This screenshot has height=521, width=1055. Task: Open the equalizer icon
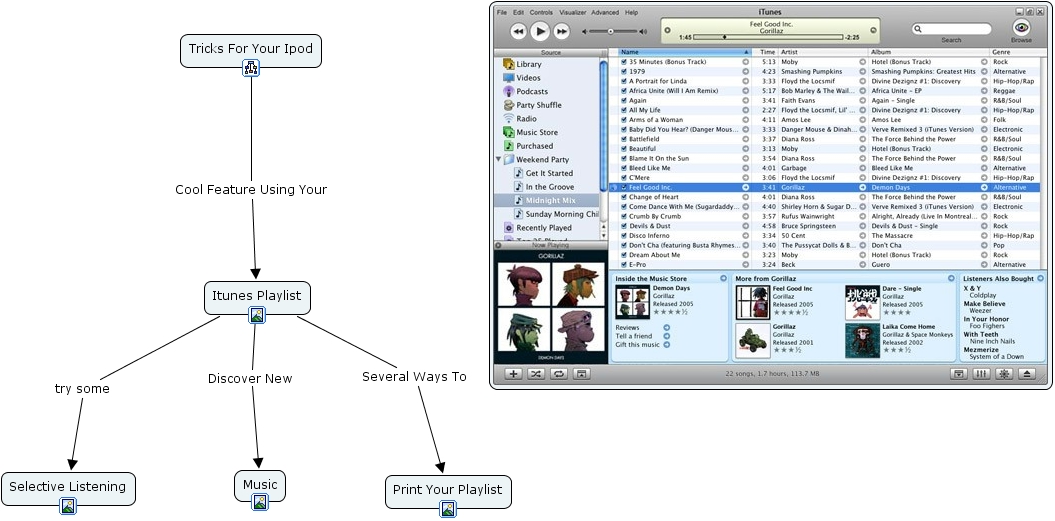click(981, 374)
